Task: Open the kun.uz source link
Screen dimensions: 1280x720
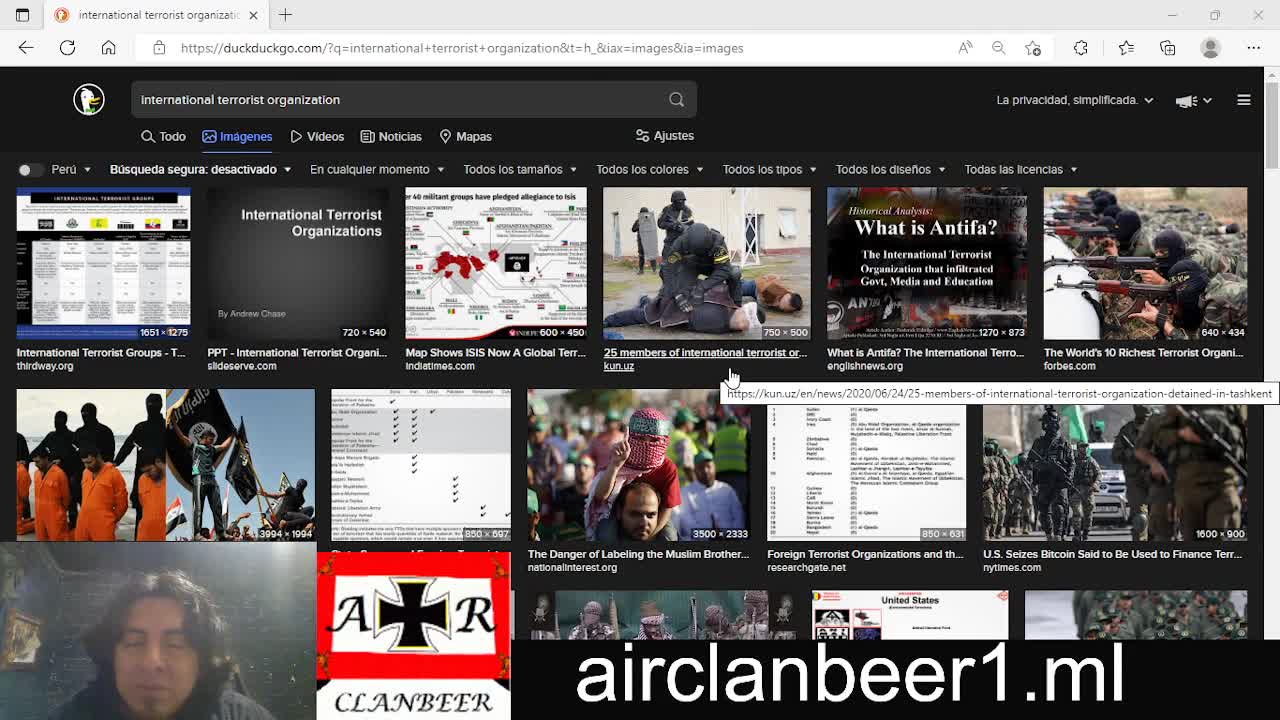Action: point(619,366)
